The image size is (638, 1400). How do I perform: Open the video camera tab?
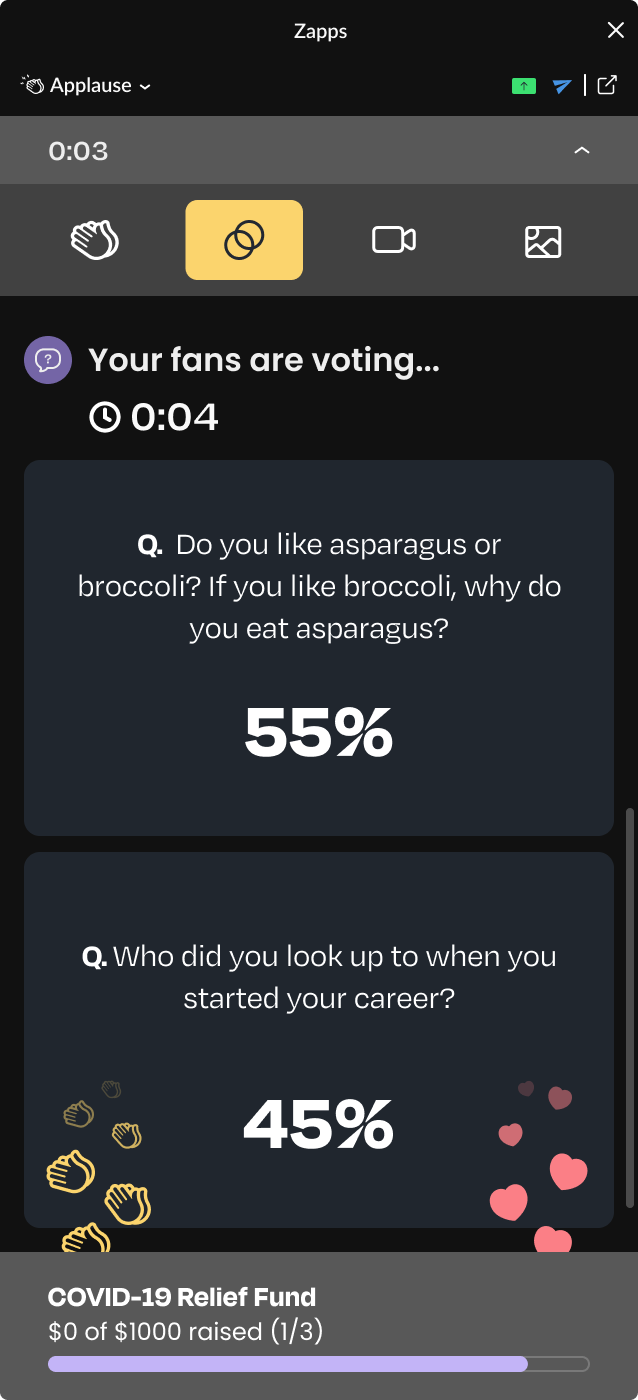pos(393,240)
